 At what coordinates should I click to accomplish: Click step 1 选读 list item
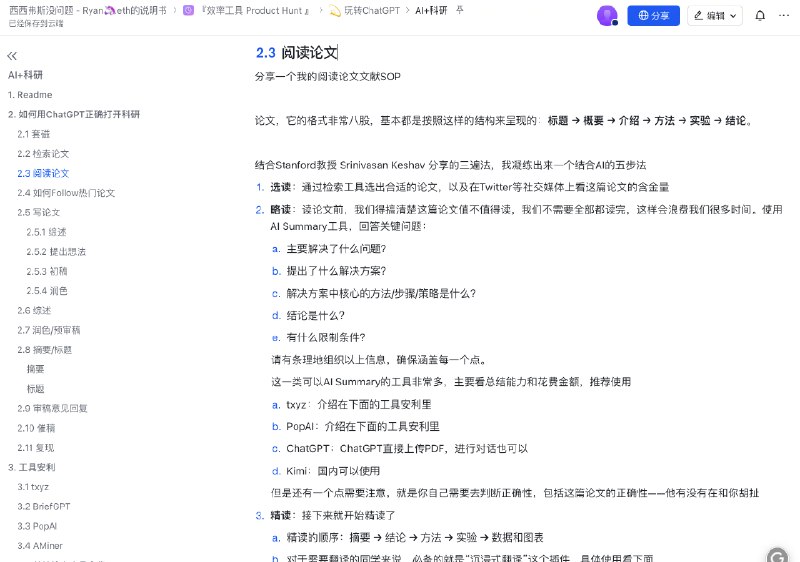click(469, 187)
